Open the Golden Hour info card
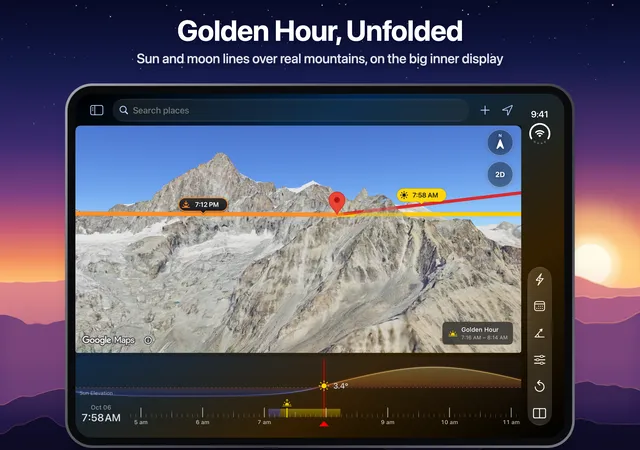Screen dimensions: 640x450 point(478,333)
